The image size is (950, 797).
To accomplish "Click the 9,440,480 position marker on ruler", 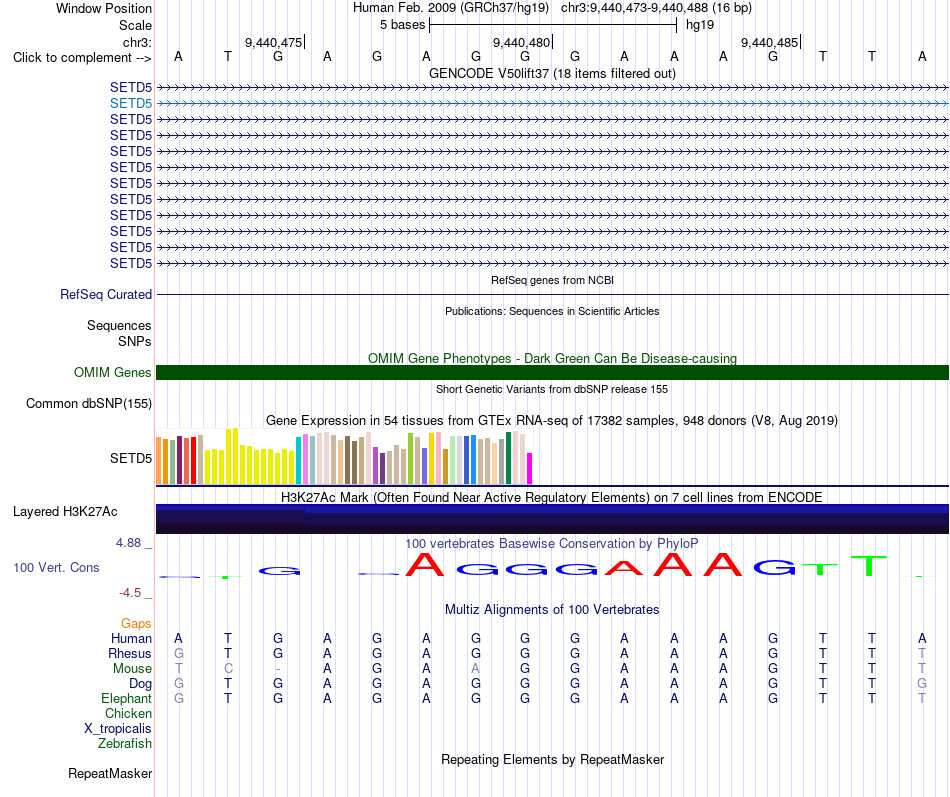I will [x=522, y=42].
